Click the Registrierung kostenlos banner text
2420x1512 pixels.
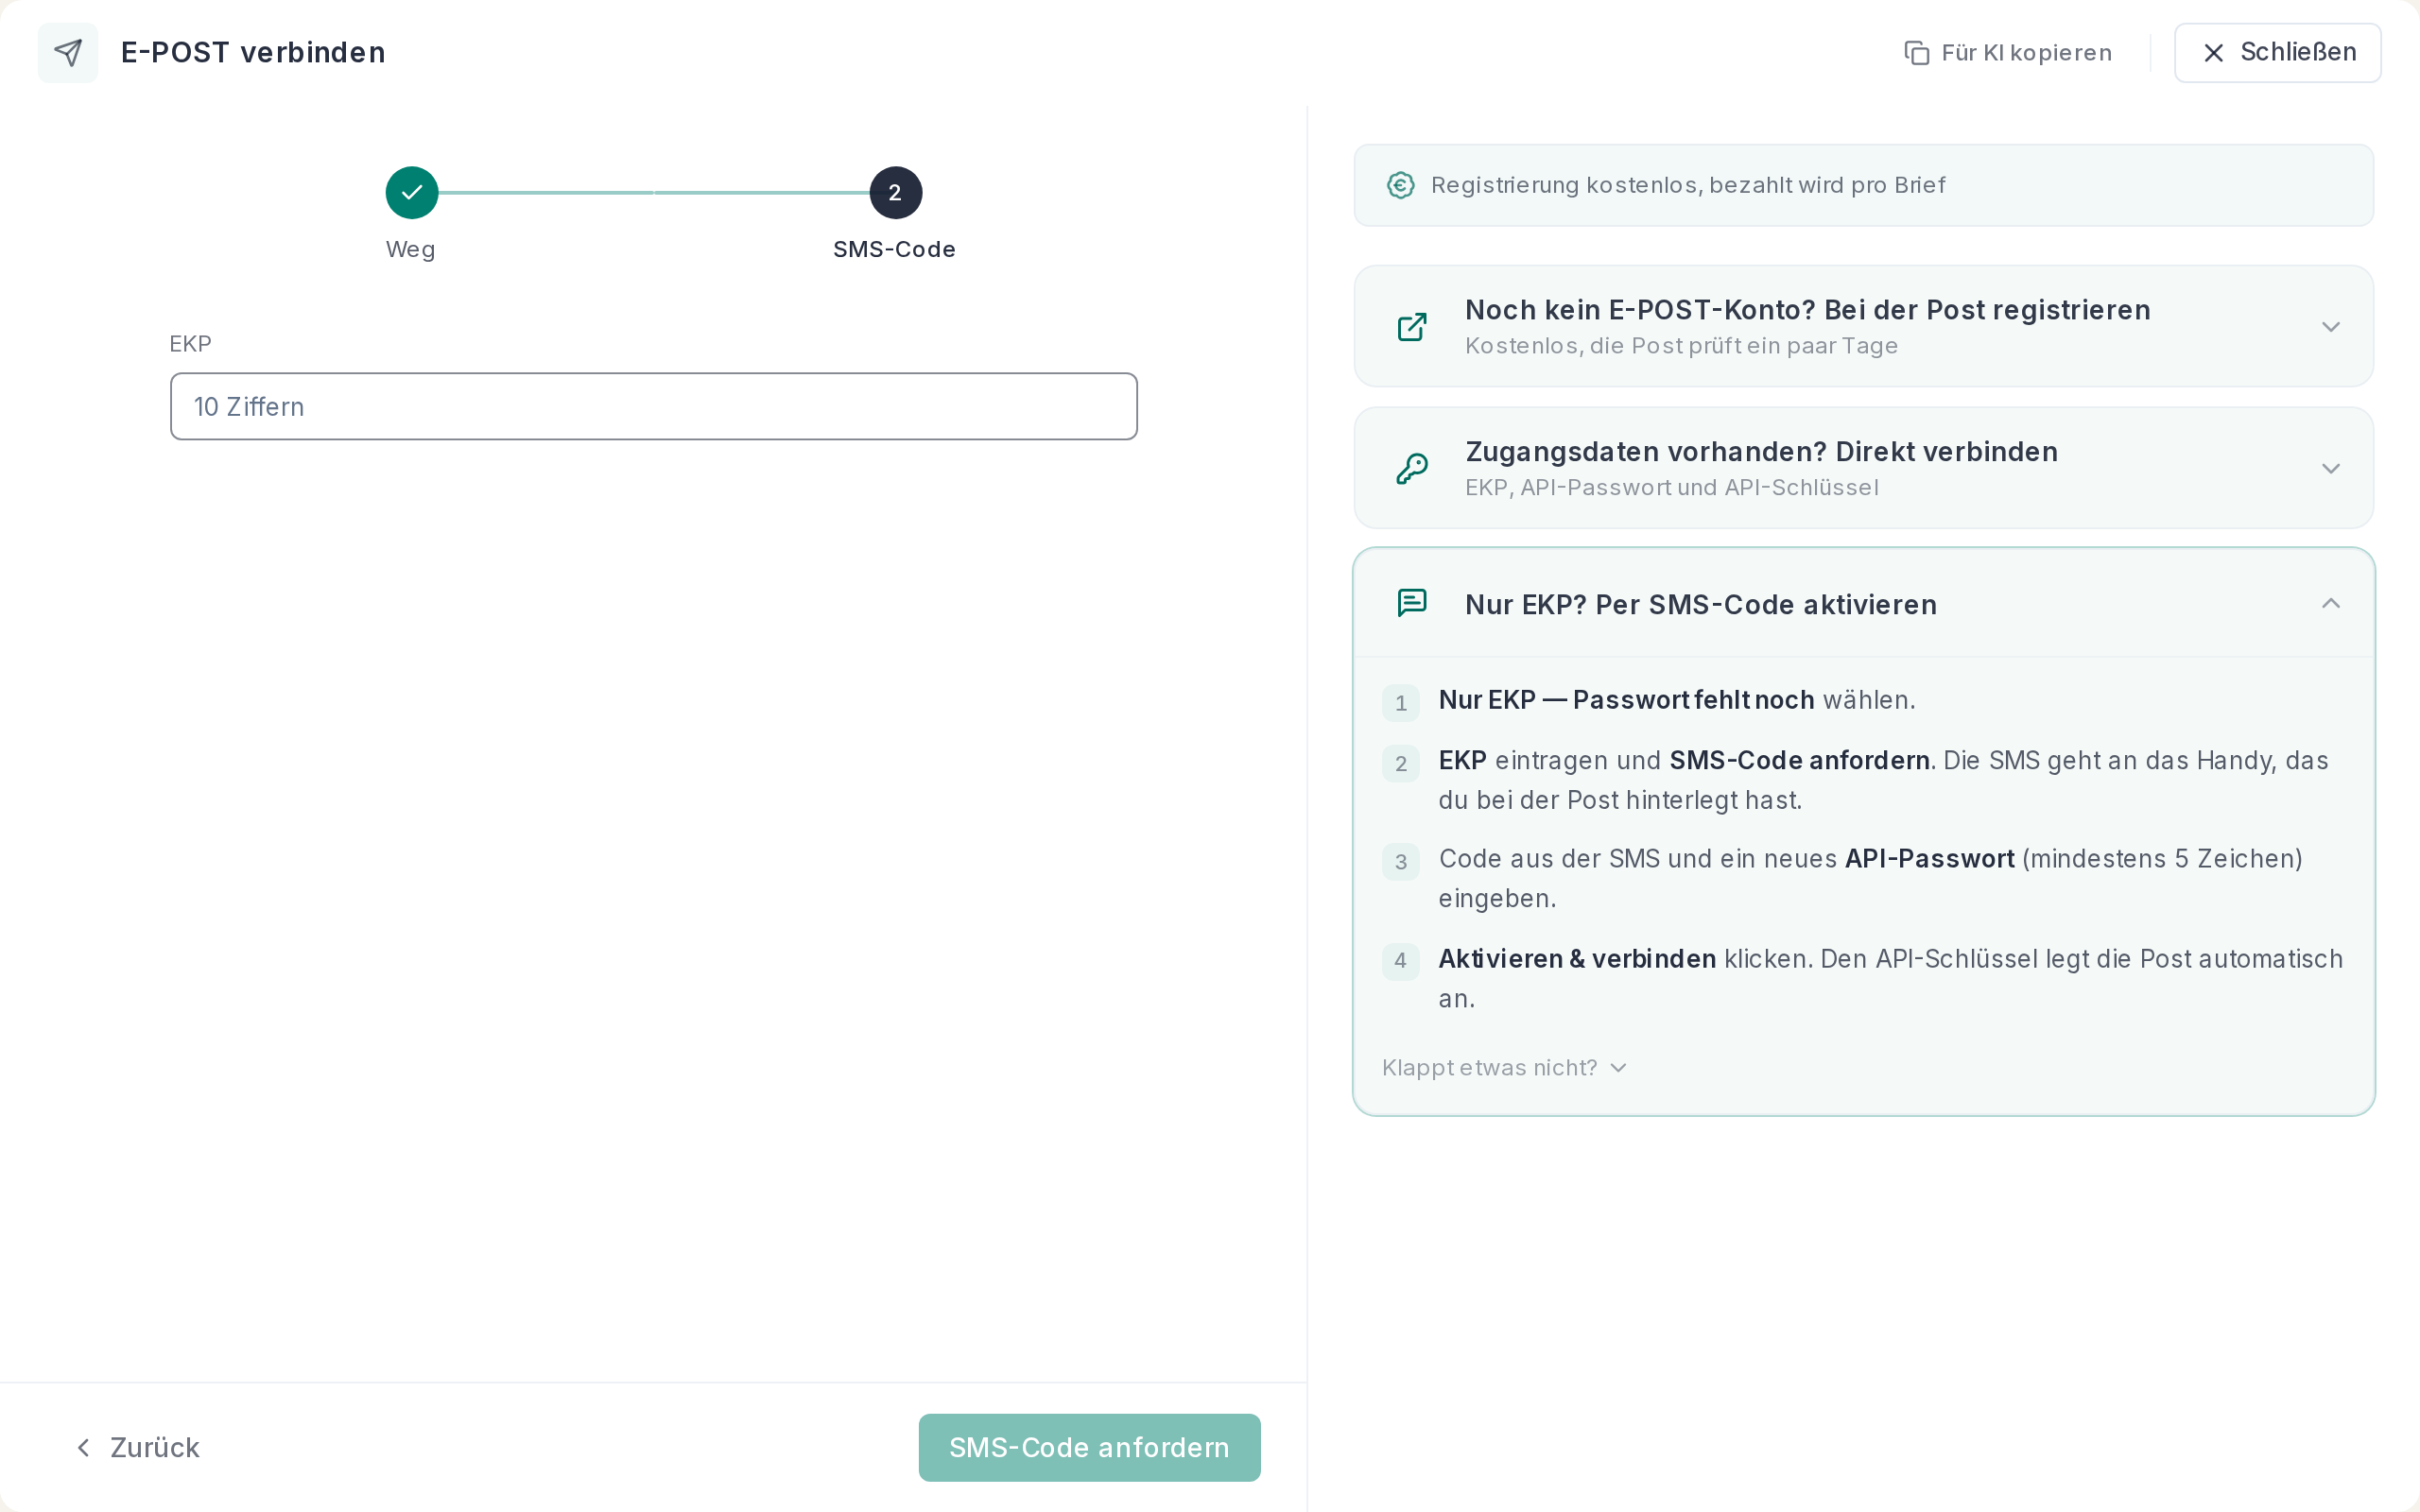coord(1688,185)
